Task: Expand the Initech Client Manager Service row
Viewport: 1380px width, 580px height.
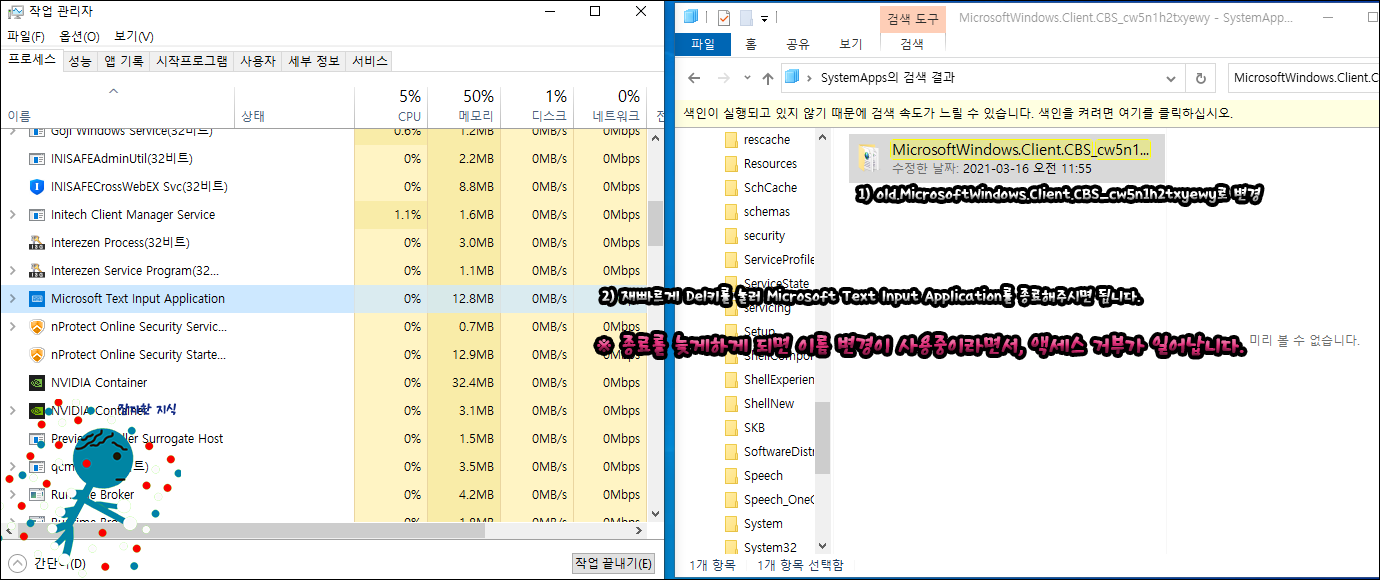Action: (x=12, y=214)
